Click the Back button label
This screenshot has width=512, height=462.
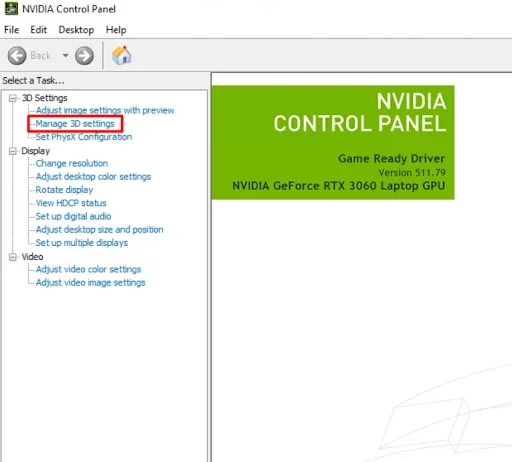(x=40, y=55)
